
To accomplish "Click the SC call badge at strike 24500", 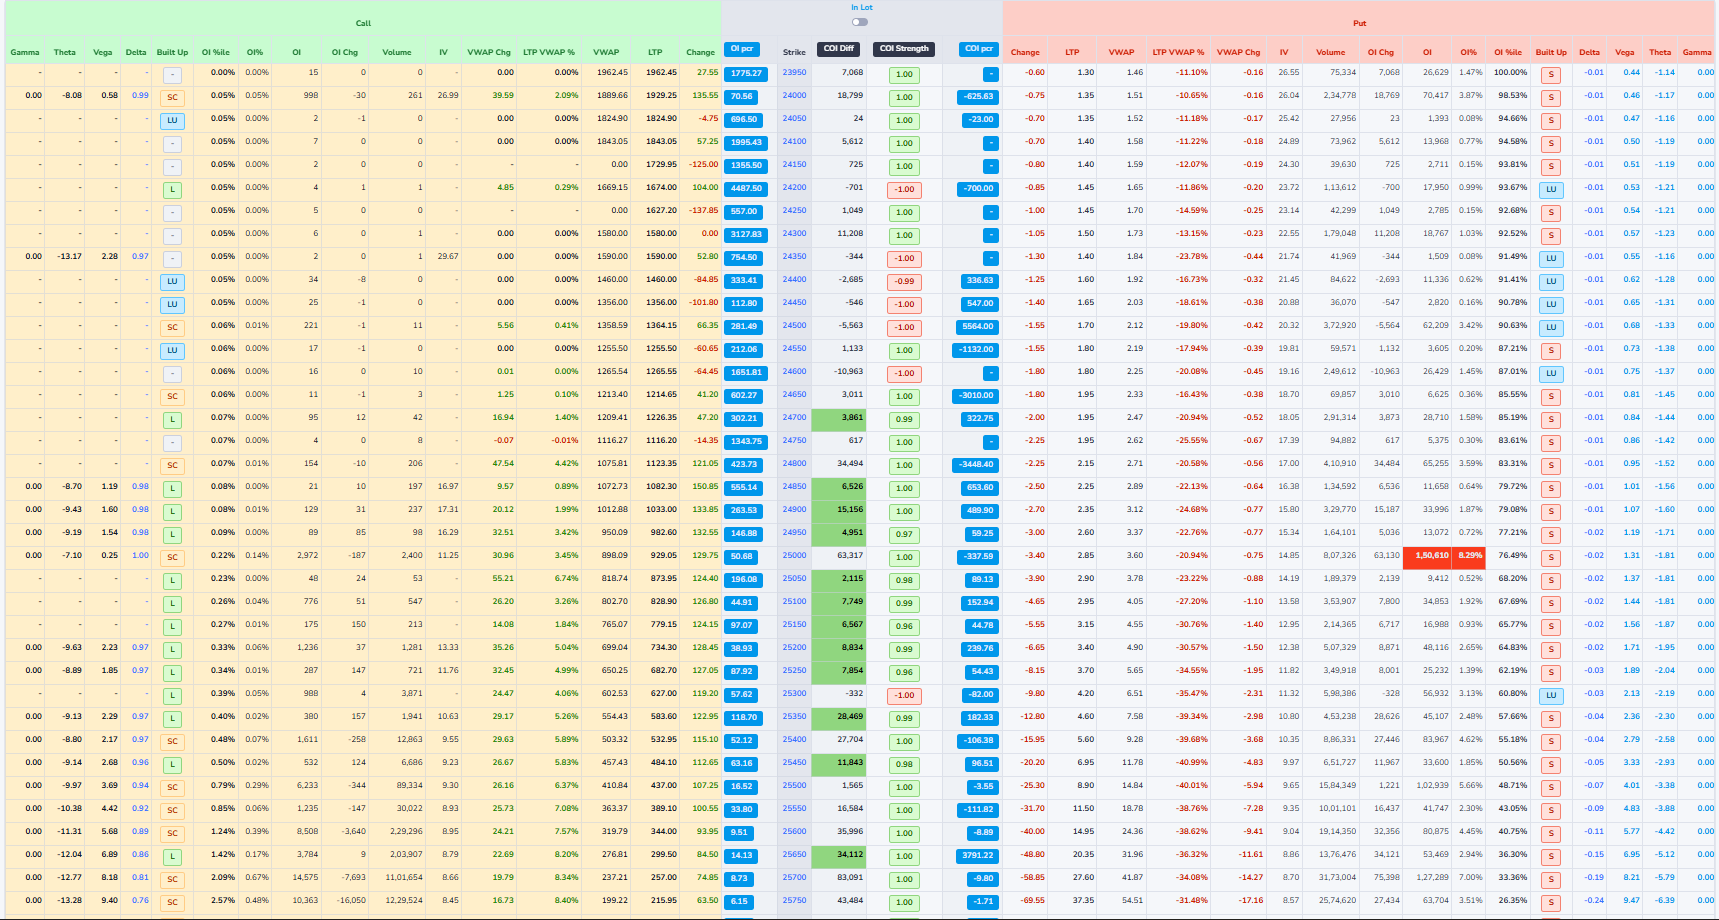I will pos(172,327).
